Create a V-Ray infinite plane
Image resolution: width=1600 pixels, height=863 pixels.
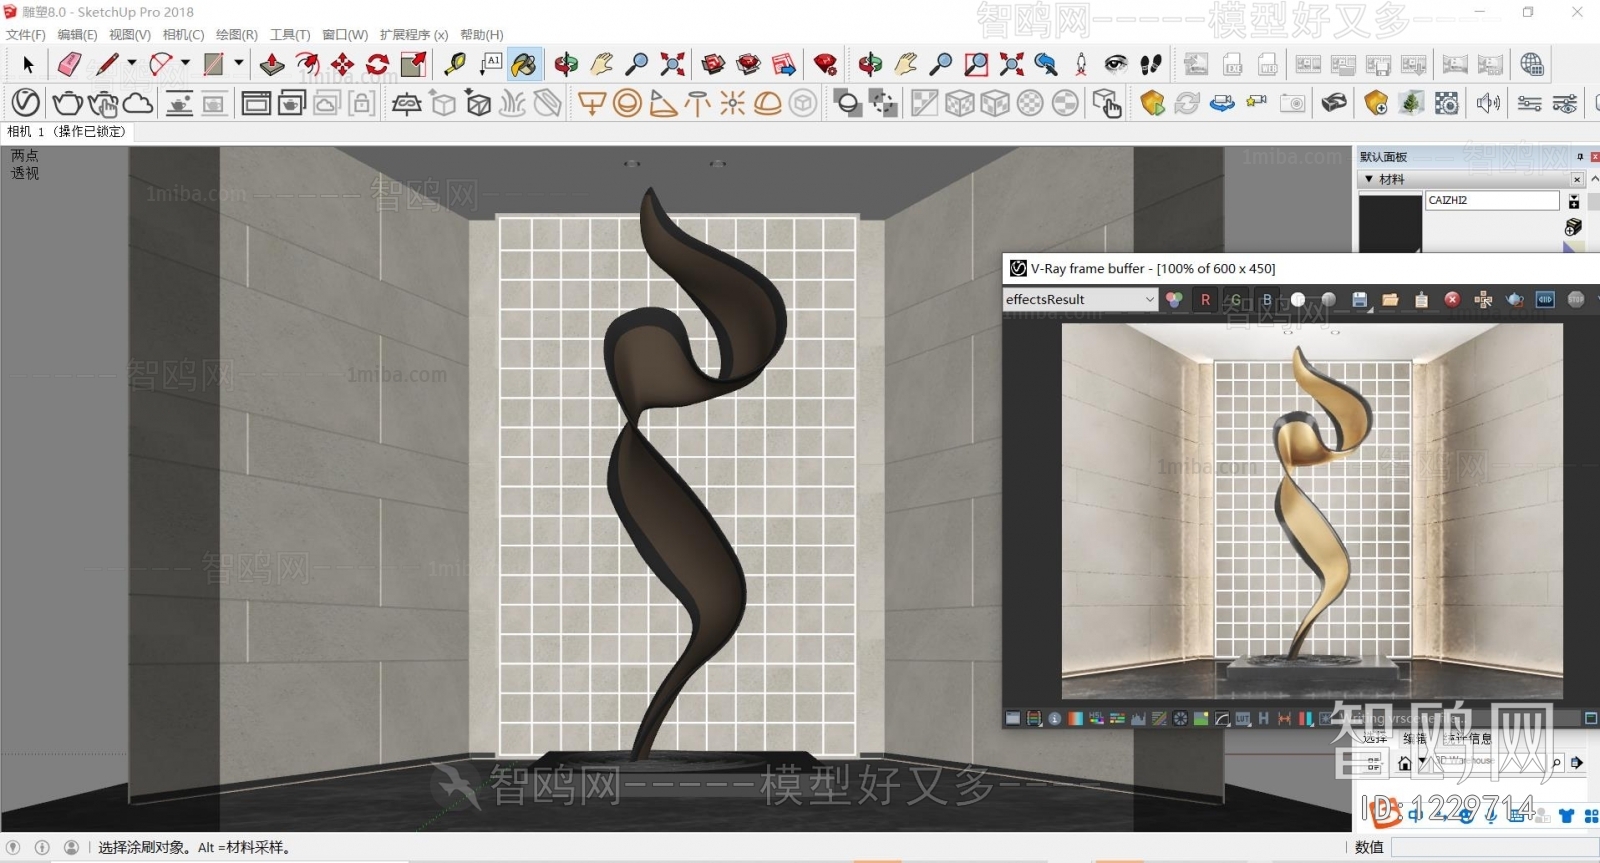pos(406,102)
